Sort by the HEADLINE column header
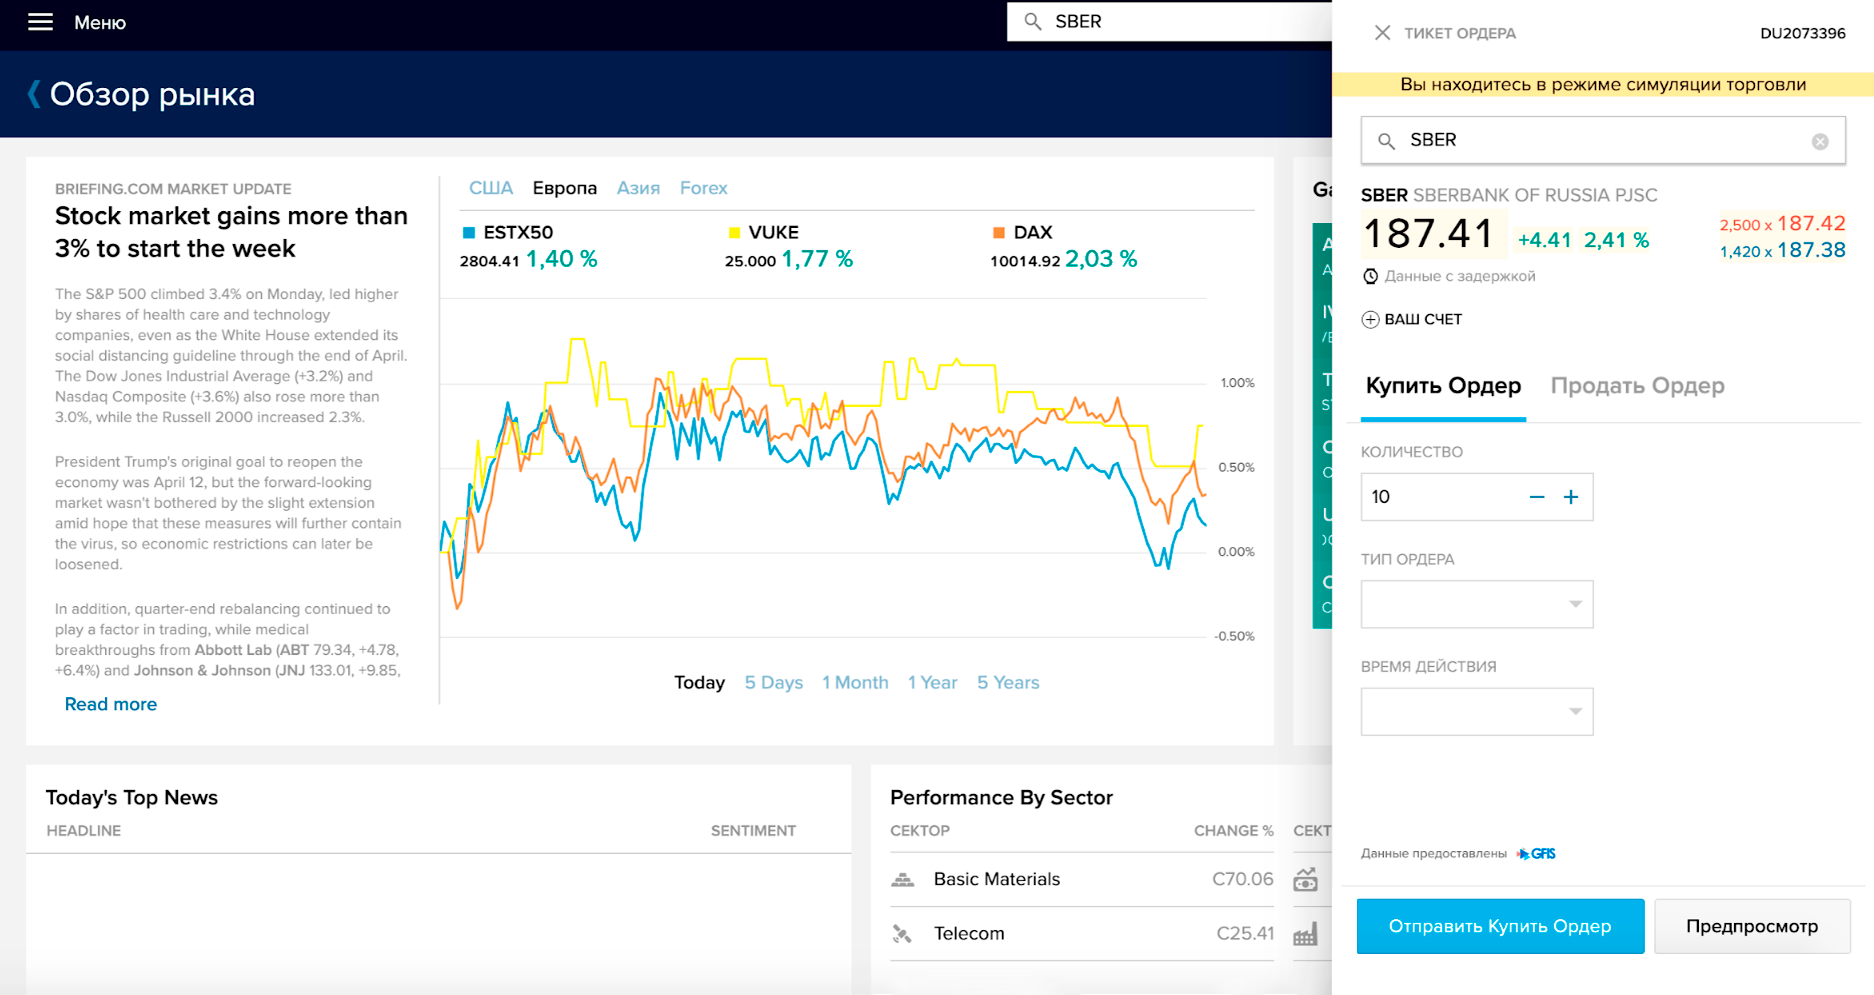This screenshot has height=995, width=1874. tap(83, 831)
